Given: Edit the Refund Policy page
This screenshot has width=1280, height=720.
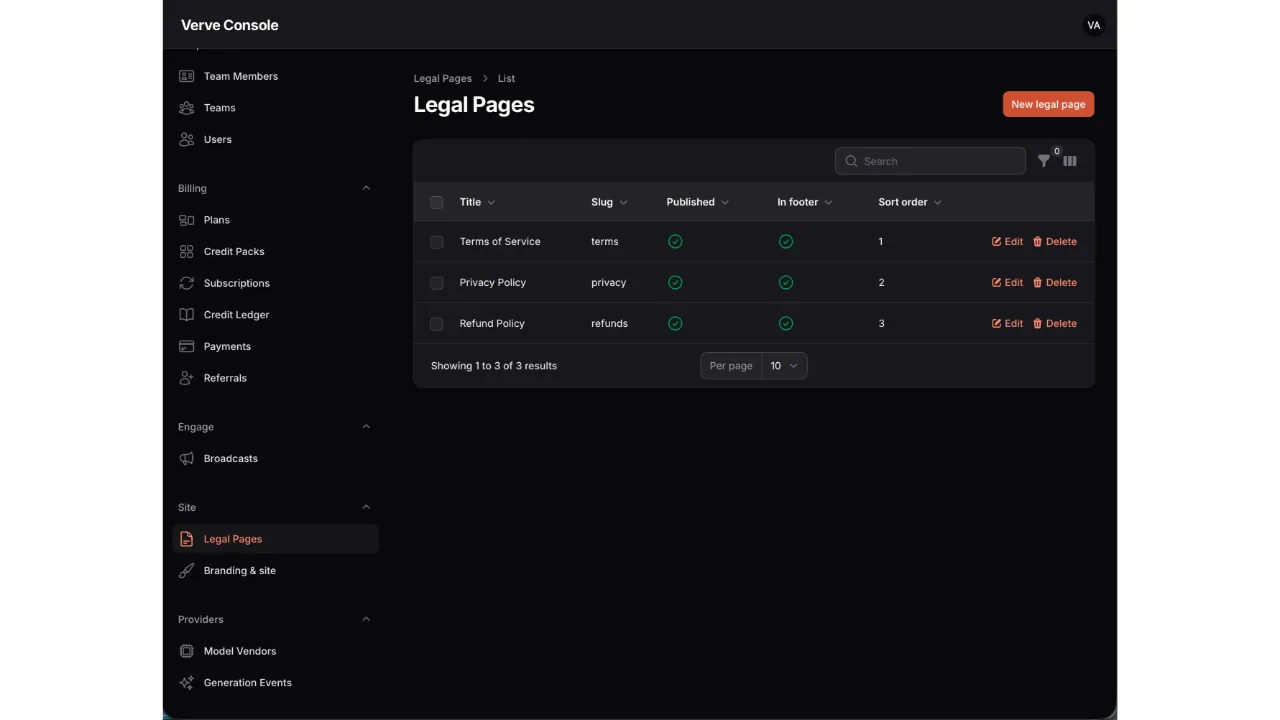Looking at the screenshot, I should [1007, 324].
